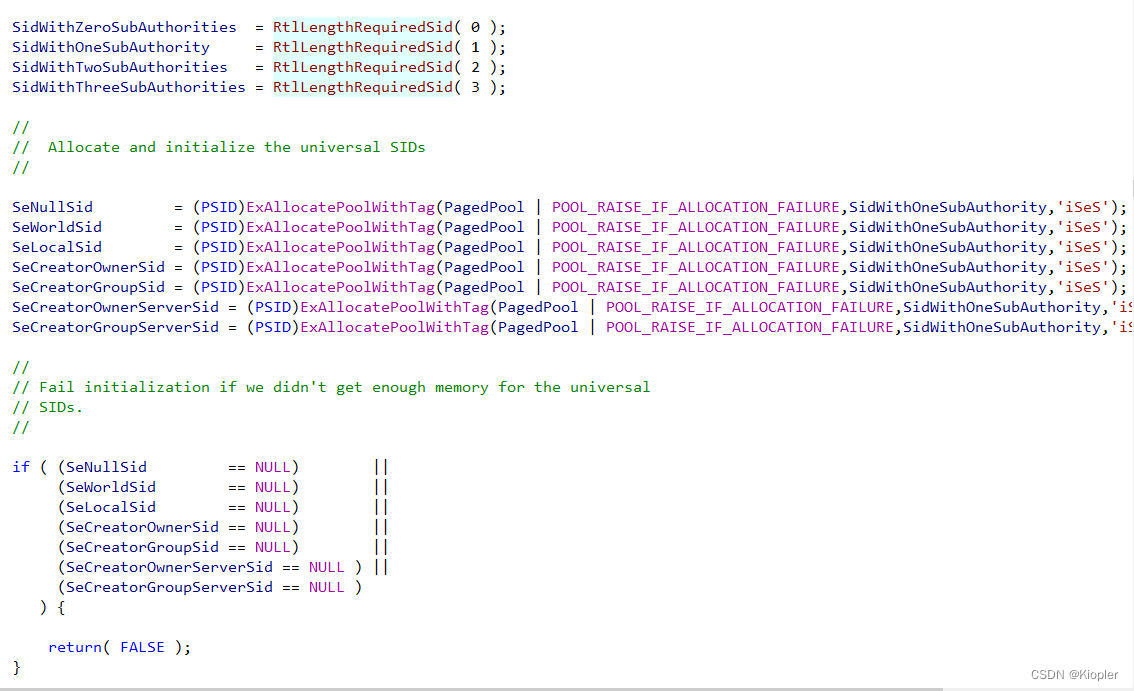This screenshot has height=691, width=1134.
Task: Click SeCreatorGroupSid assignment identifier
Action: tap(88, 287)
